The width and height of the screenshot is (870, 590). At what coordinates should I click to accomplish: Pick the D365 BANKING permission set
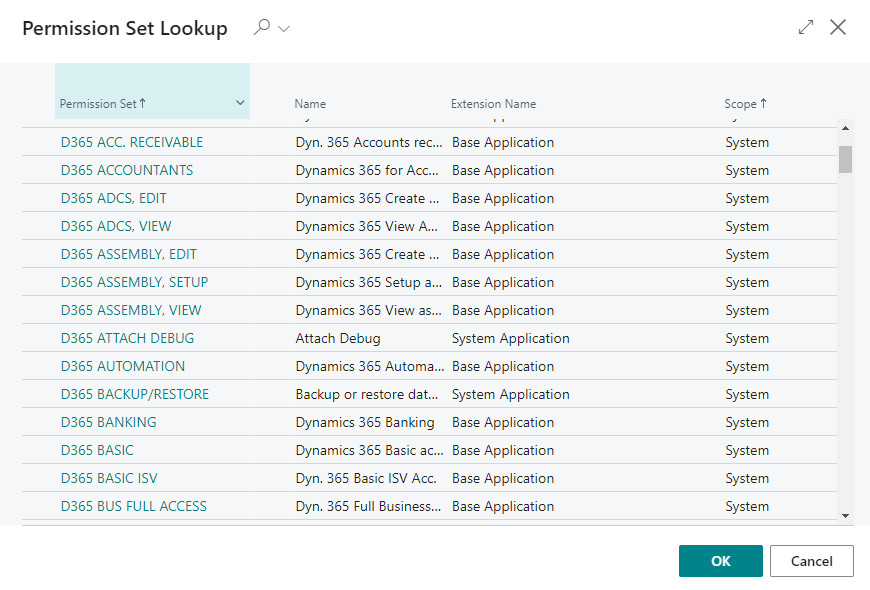click(109, 422)
